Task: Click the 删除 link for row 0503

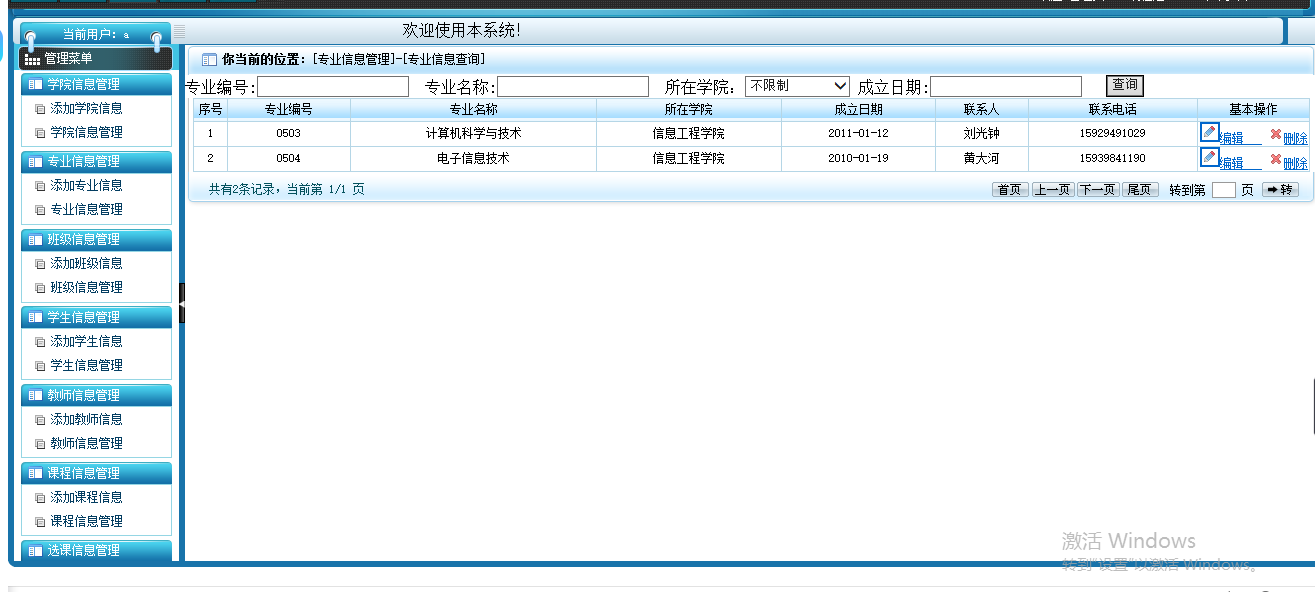Action: click(x=1295, y=138)
